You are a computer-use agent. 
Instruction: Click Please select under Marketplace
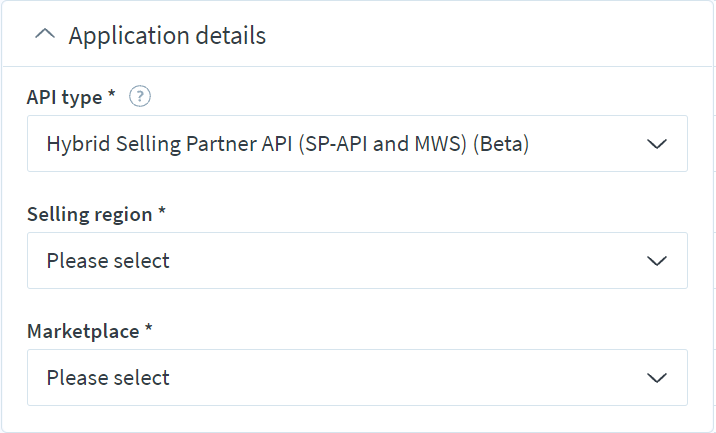108,378
